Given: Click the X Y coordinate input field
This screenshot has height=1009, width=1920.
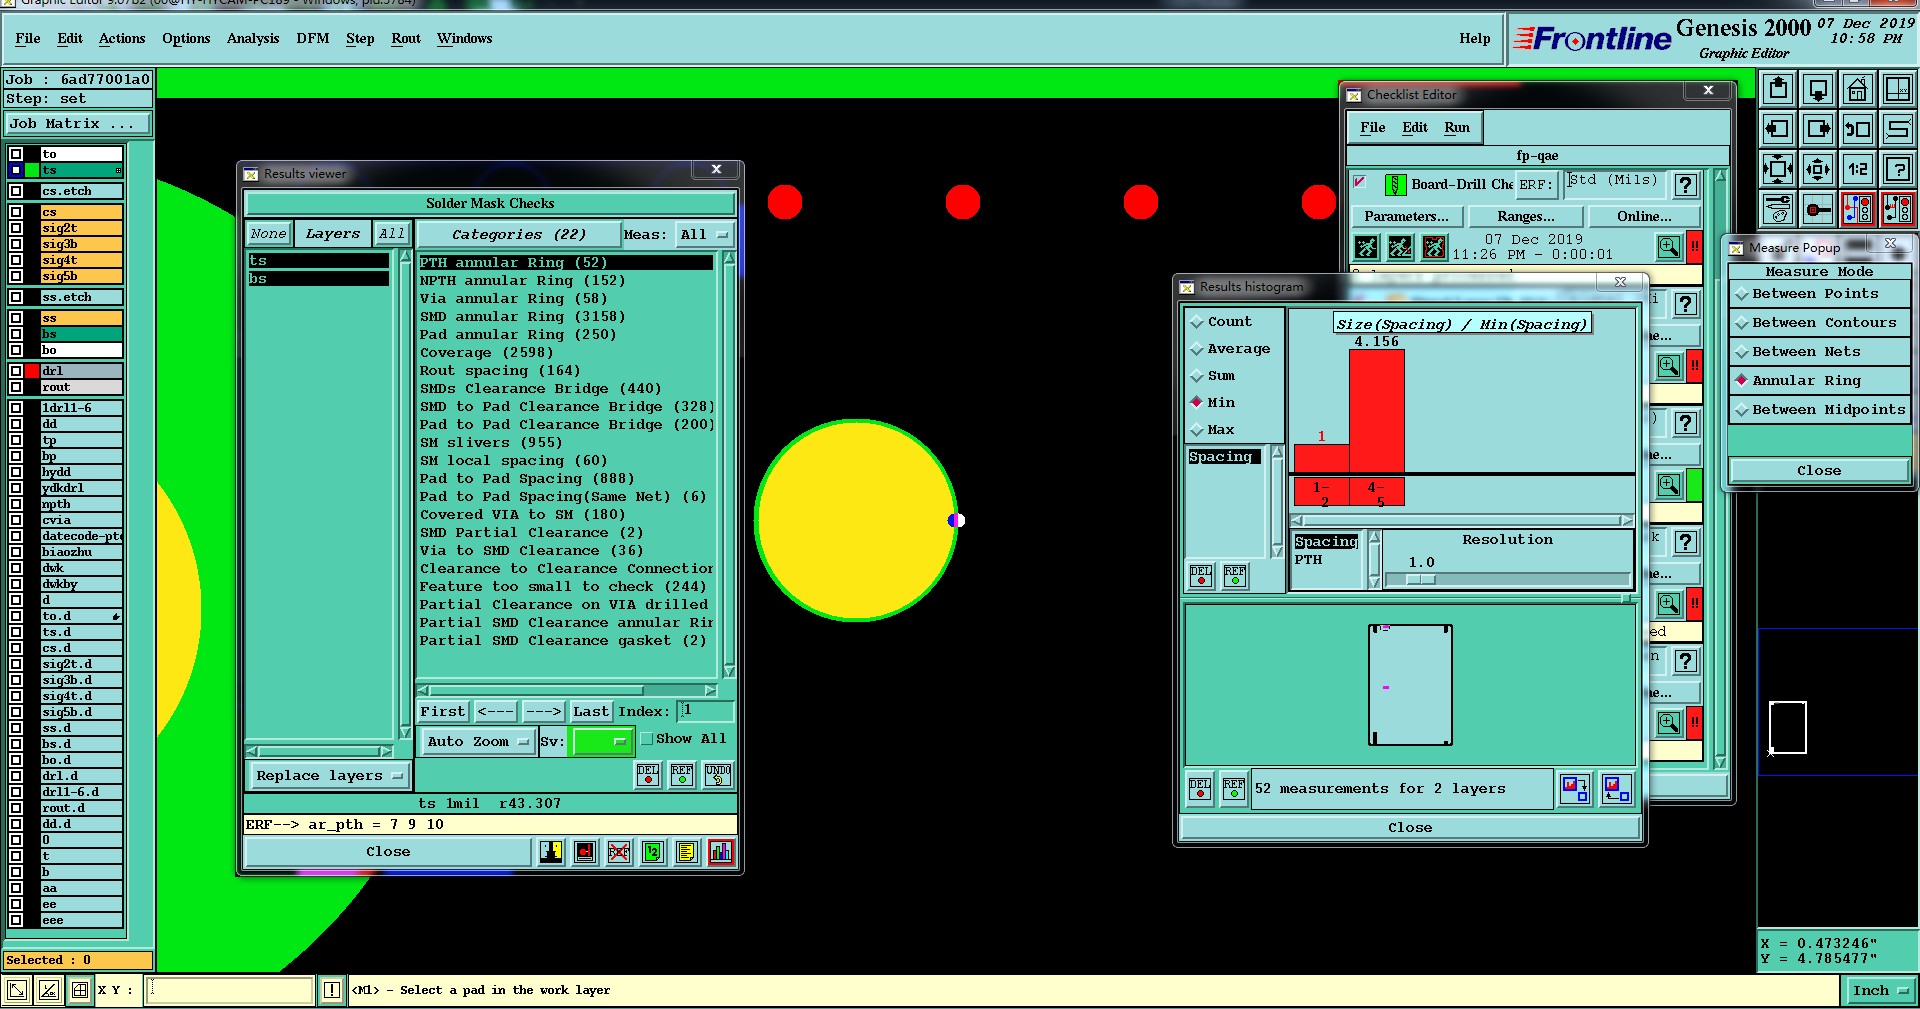Looking at the screenshot, I should click(231, 990).
